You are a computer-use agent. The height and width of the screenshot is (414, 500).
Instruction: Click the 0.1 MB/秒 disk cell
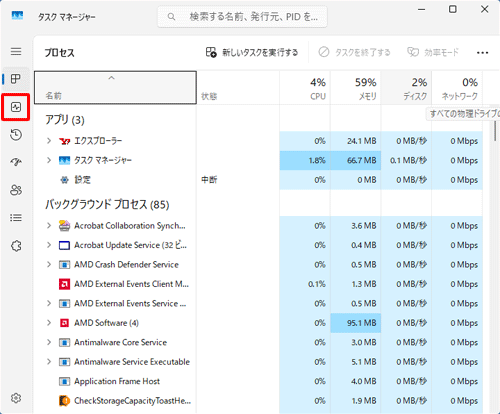[x=406, y=161]
